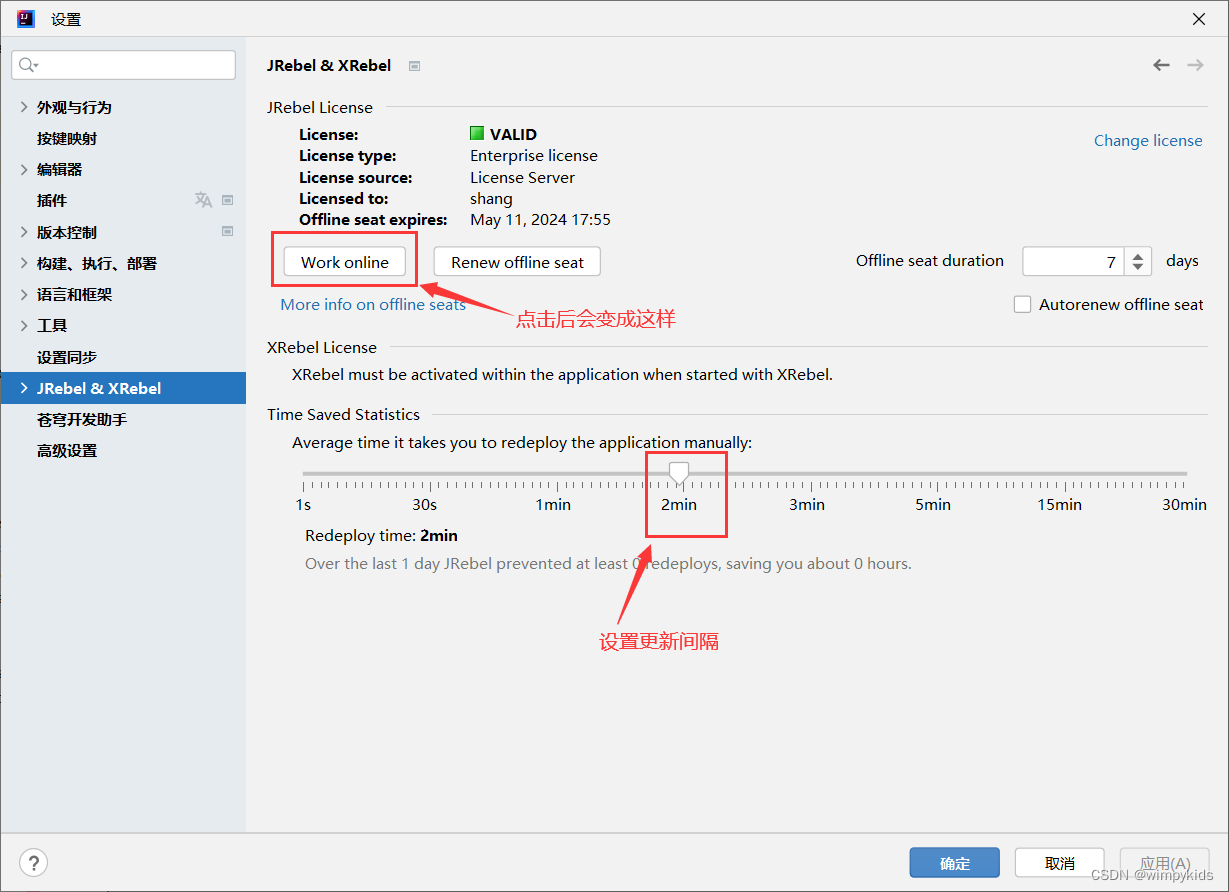Click the 1min label on the slider scale
This screenshot has width=1229, height=892.
[x=553, y=504]
